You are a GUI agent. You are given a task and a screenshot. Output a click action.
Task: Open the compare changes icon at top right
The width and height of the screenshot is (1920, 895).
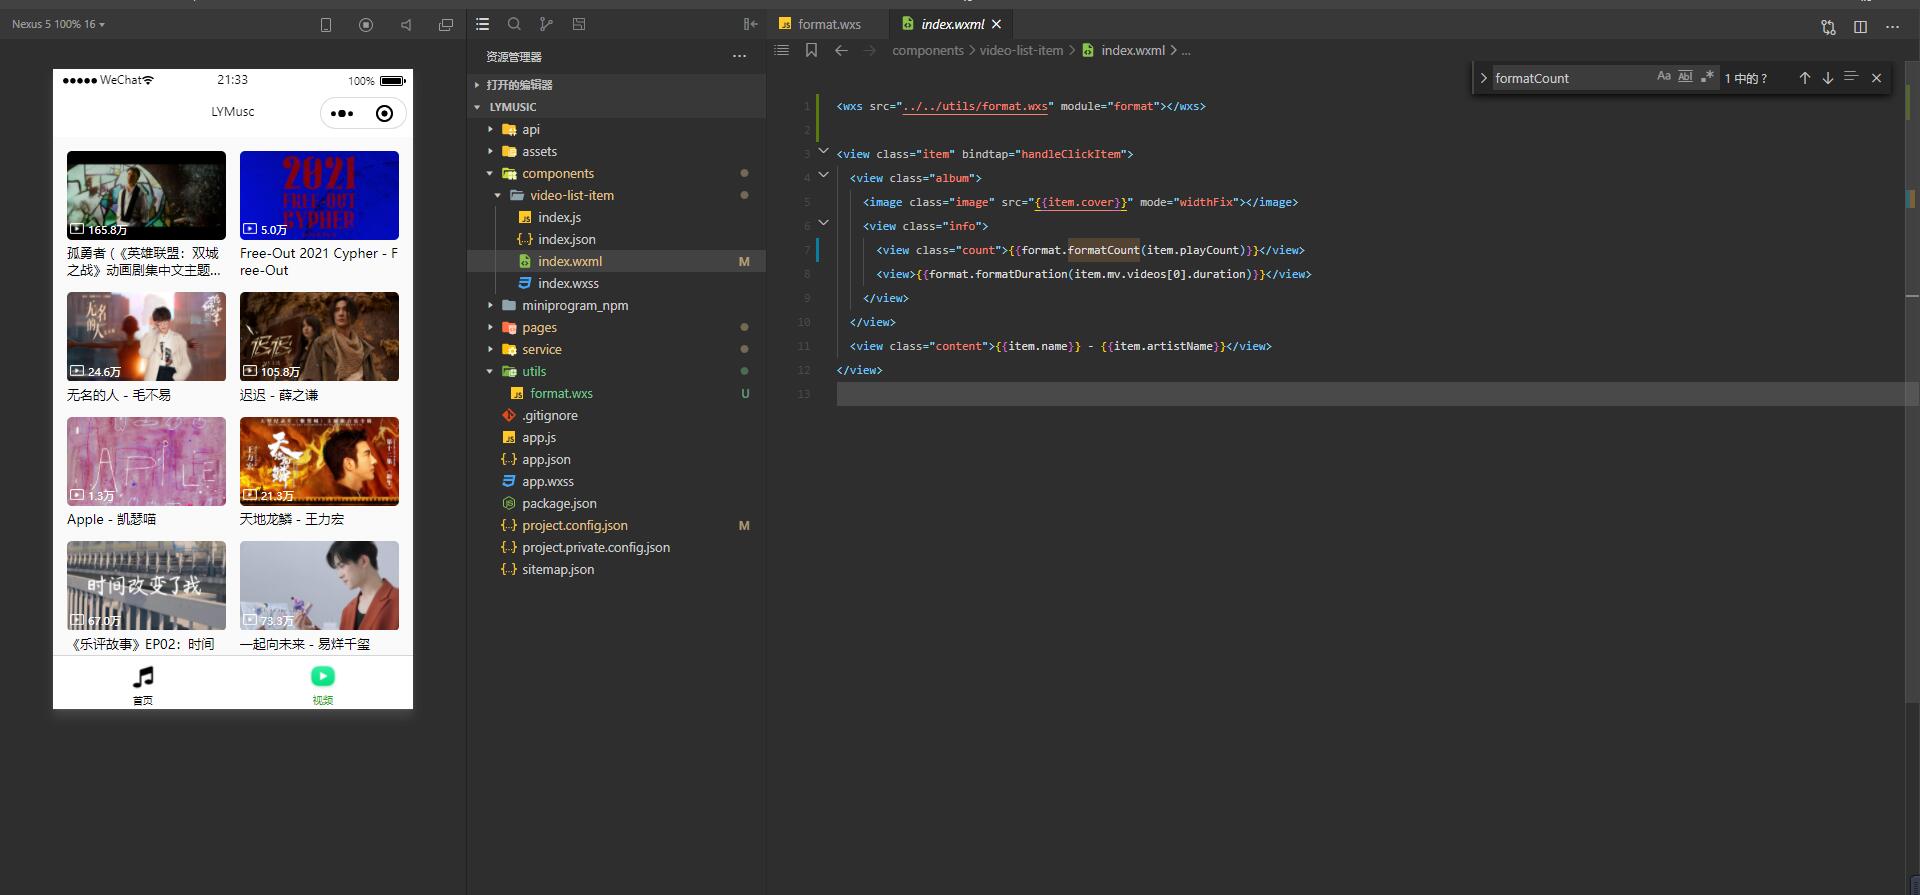click(x=1828, y=27)
